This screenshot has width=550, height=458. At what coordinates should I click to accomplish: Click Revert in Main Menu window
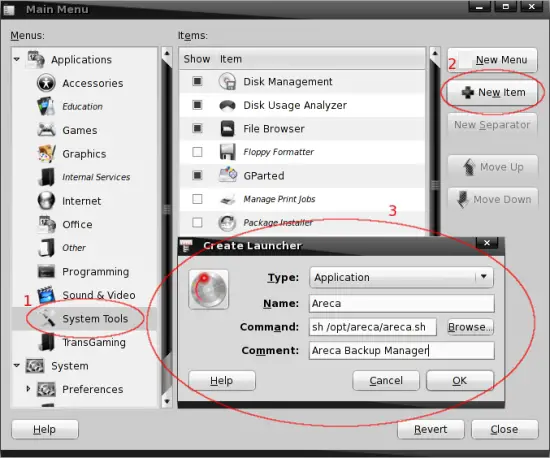tap(430, 429)
